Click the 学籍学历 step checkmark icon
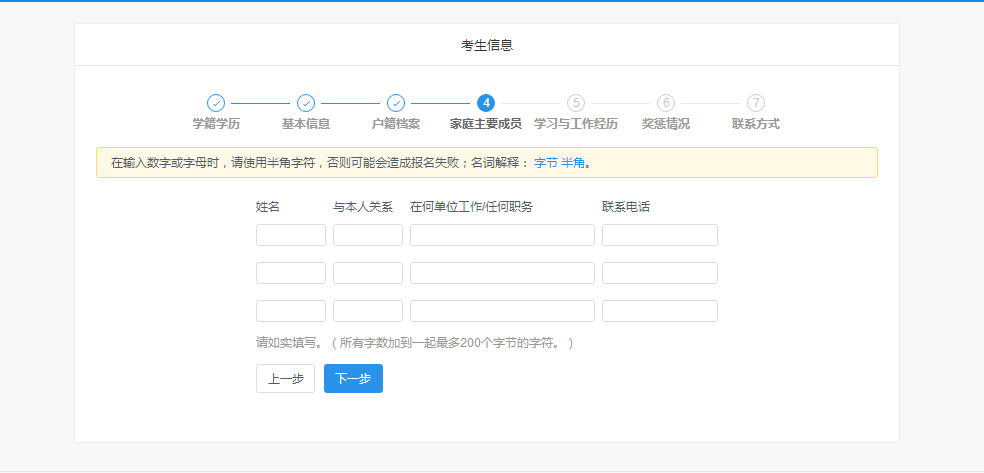 pyautogui.click(x=216, y=103)
